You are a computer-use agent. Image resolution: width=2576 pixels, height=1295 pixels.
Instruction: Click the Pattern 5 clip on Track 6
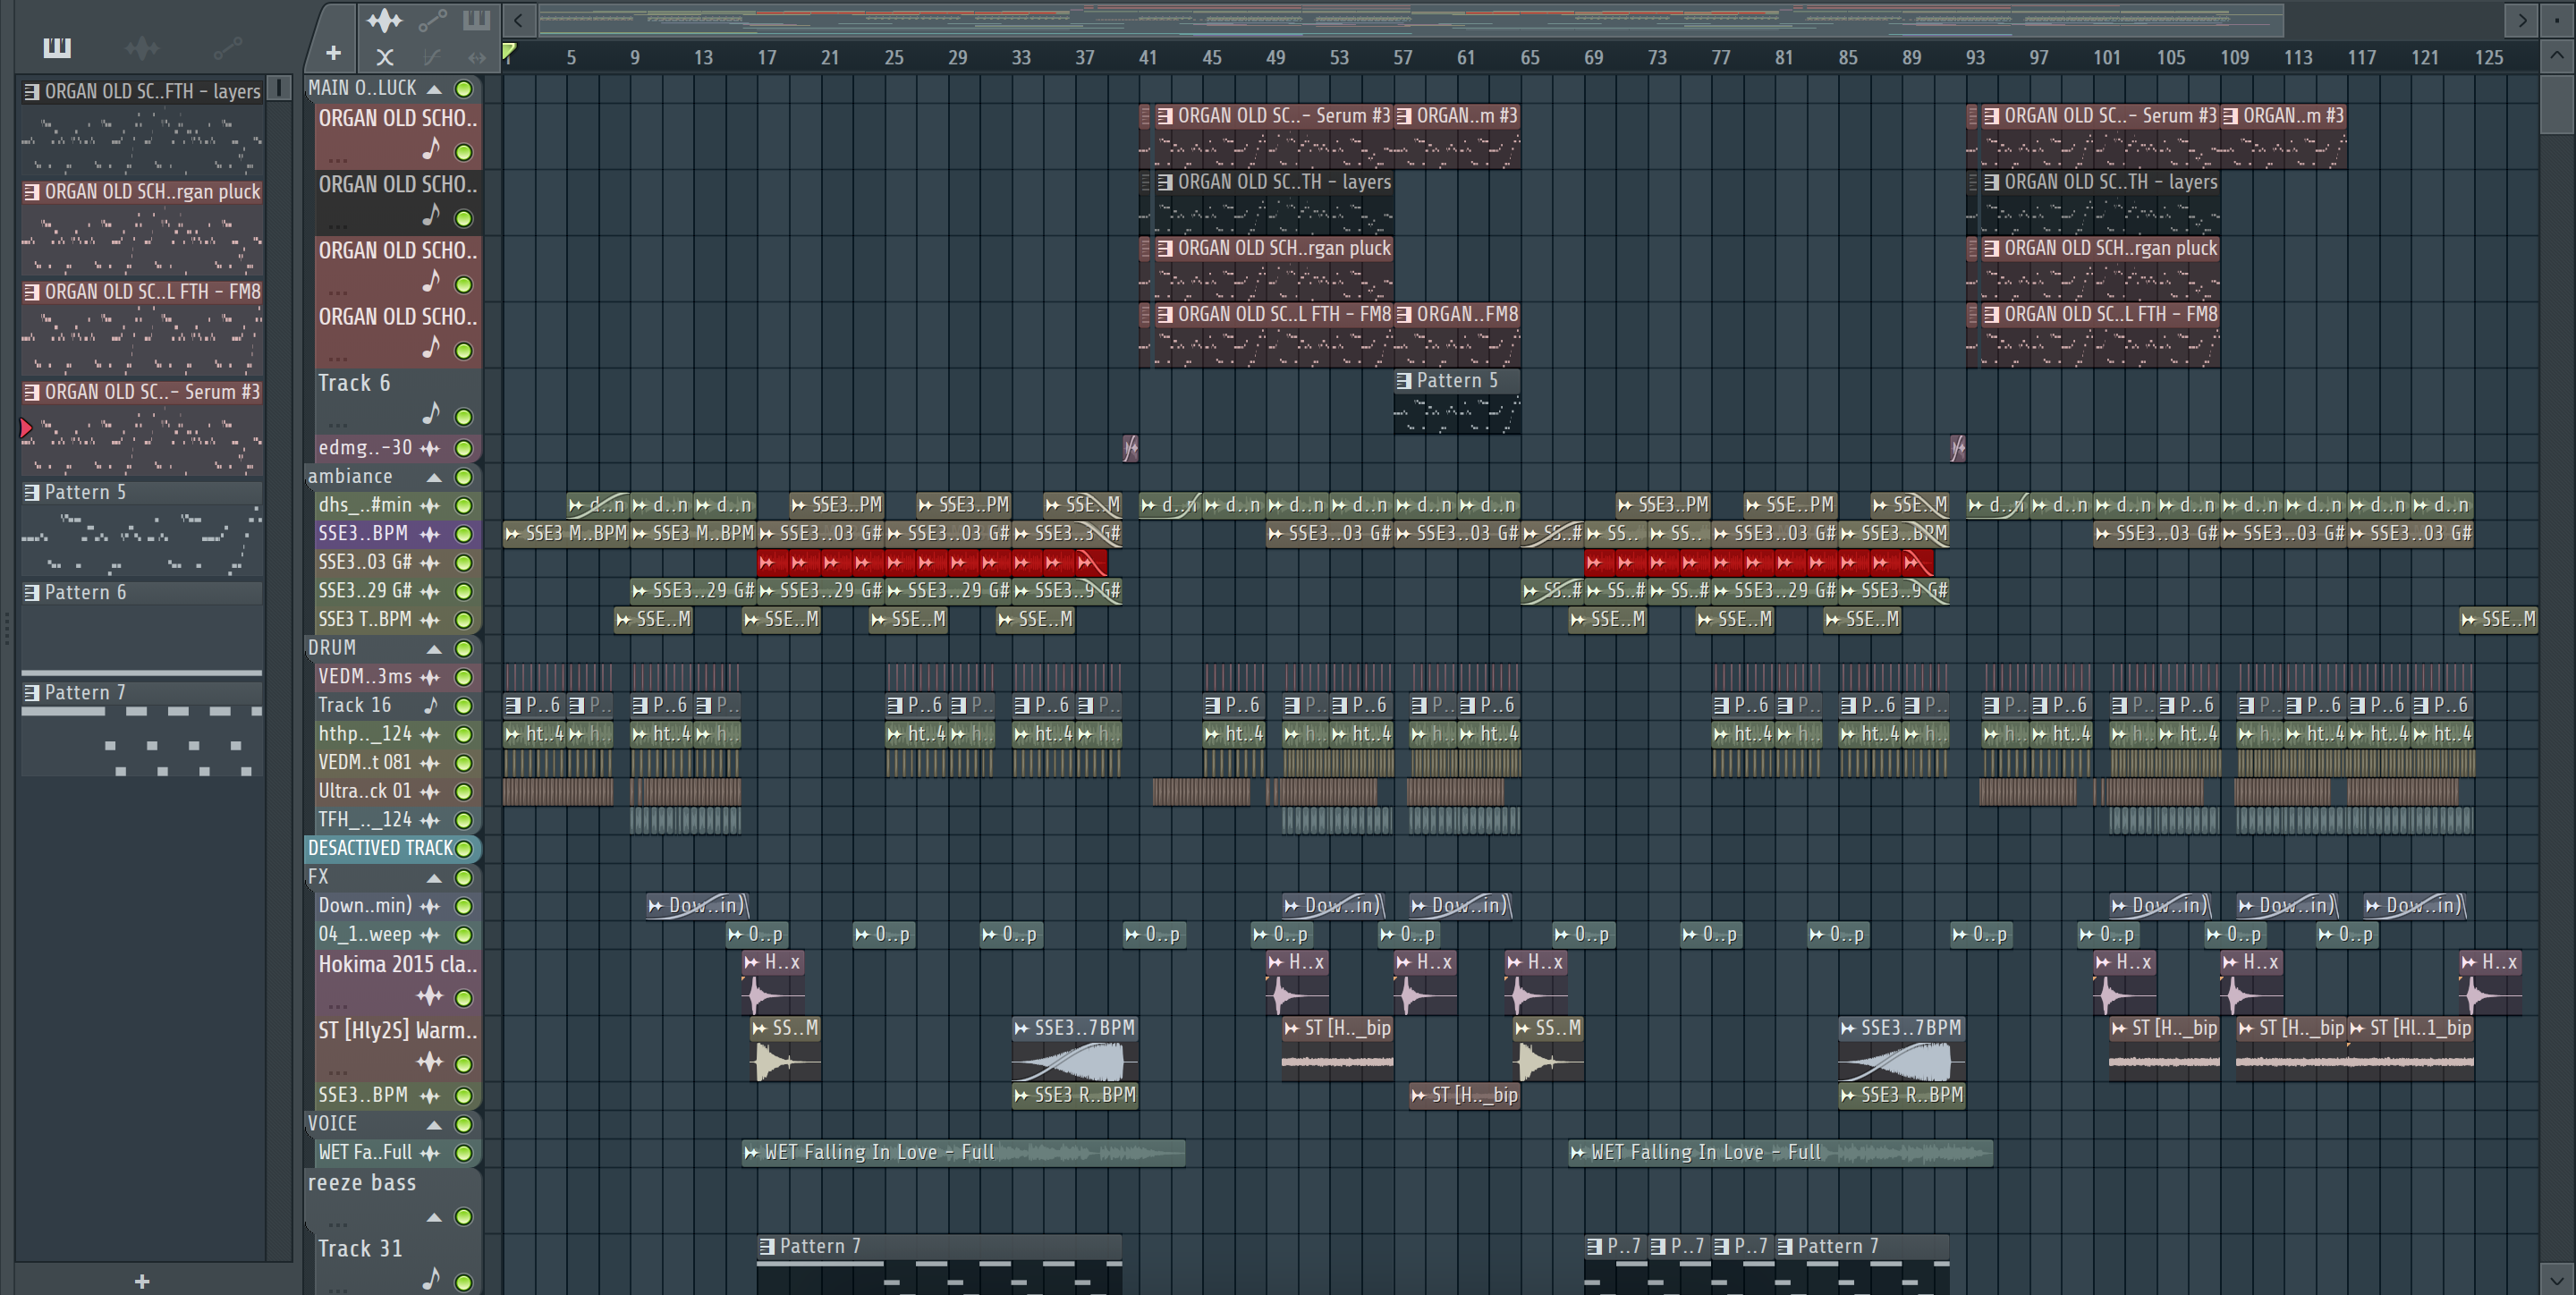click(1457, 401)
